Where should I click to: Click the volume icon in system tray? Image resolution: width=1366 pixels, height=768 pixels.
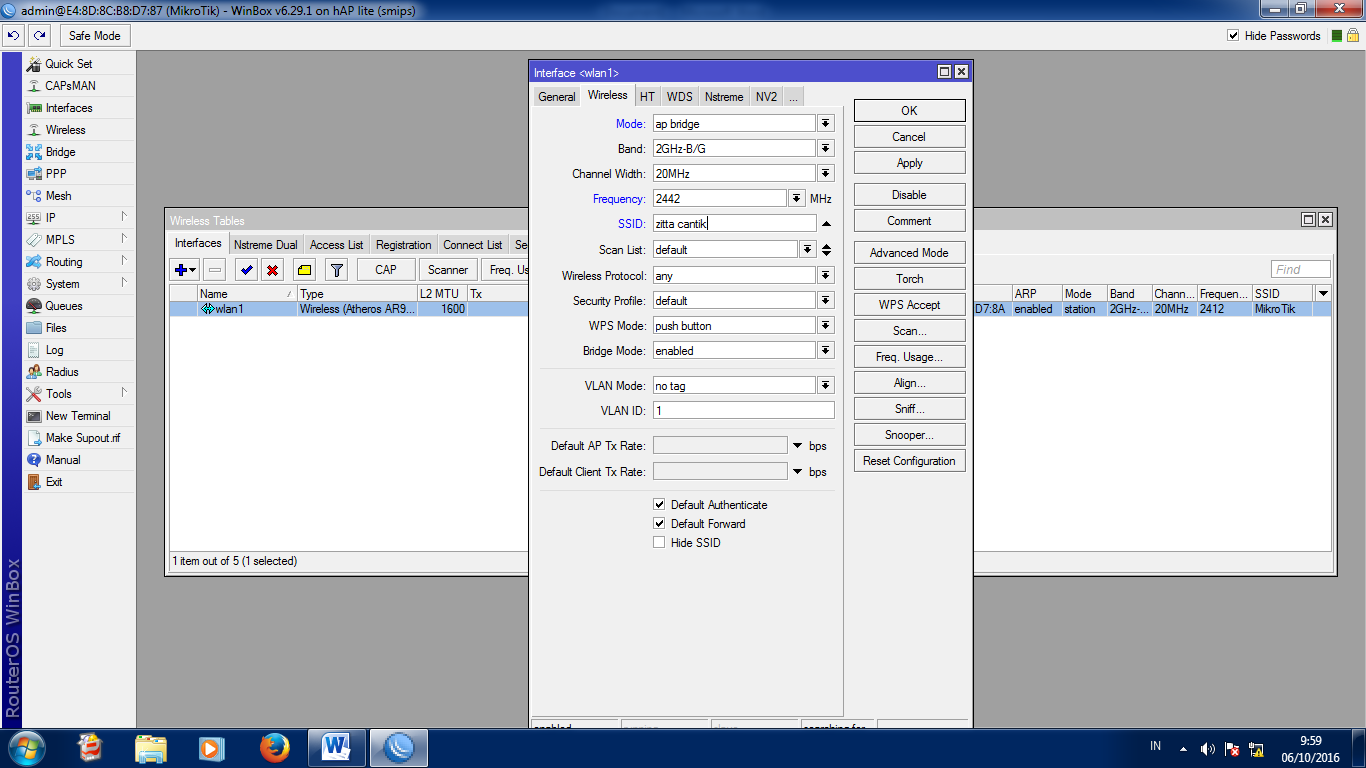click(x=1208, y=749)
